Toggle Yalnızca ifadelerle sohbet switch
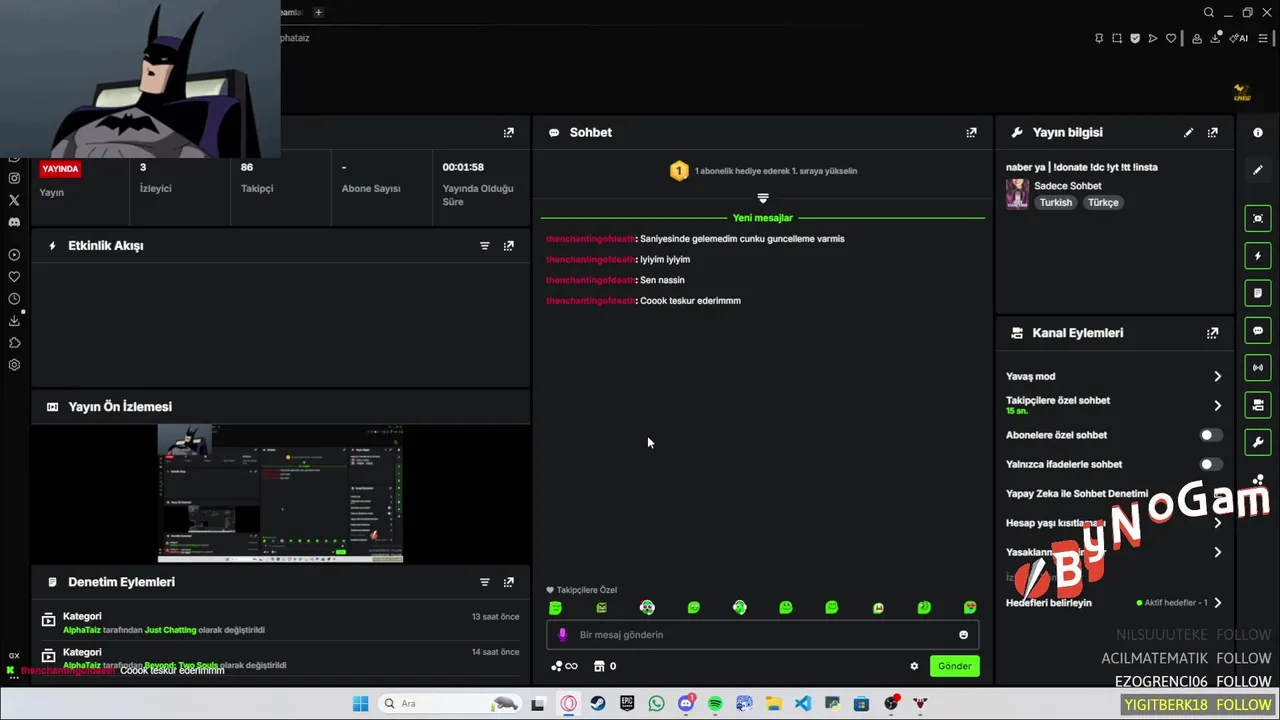Screen dimensions: 1280x720 [1210, 464]
